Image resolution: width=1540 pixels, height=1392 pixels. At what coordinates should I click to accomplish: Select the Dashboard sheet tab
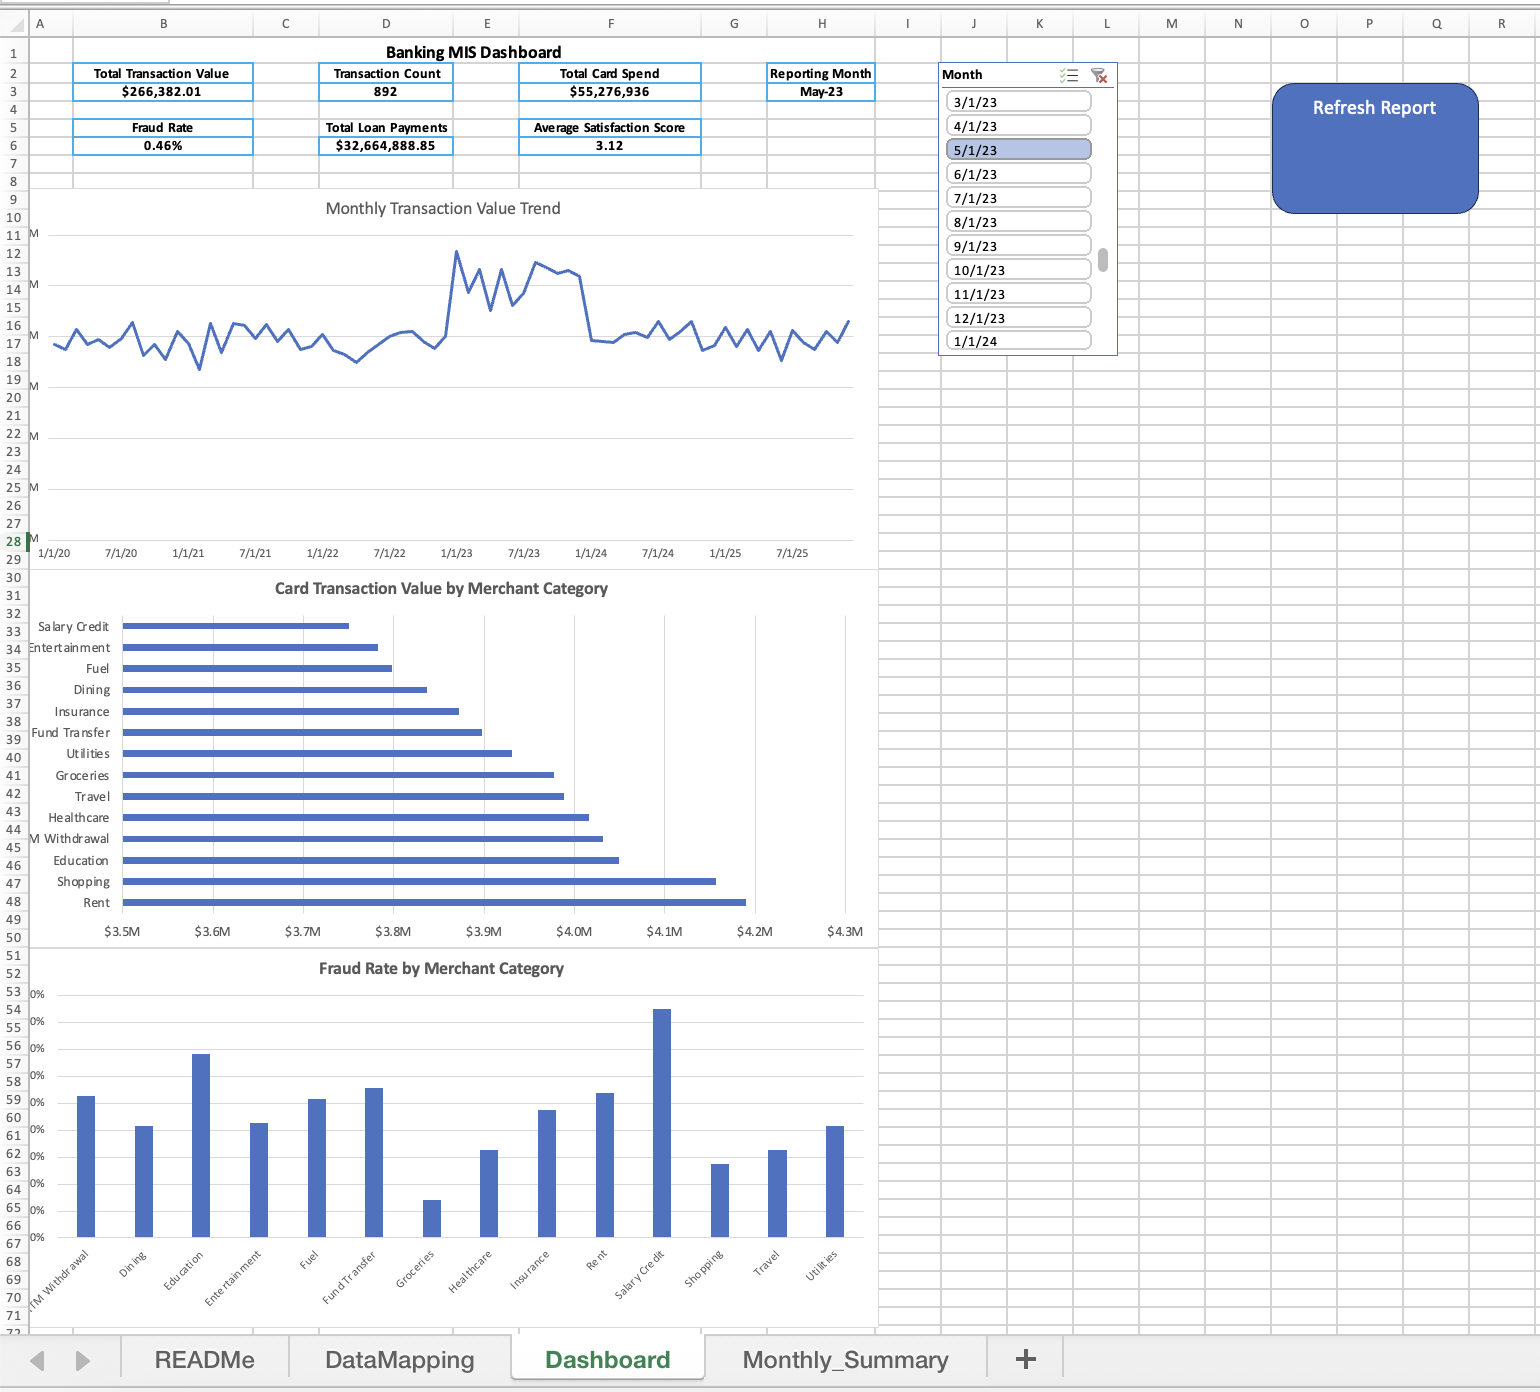(608, 1360)
